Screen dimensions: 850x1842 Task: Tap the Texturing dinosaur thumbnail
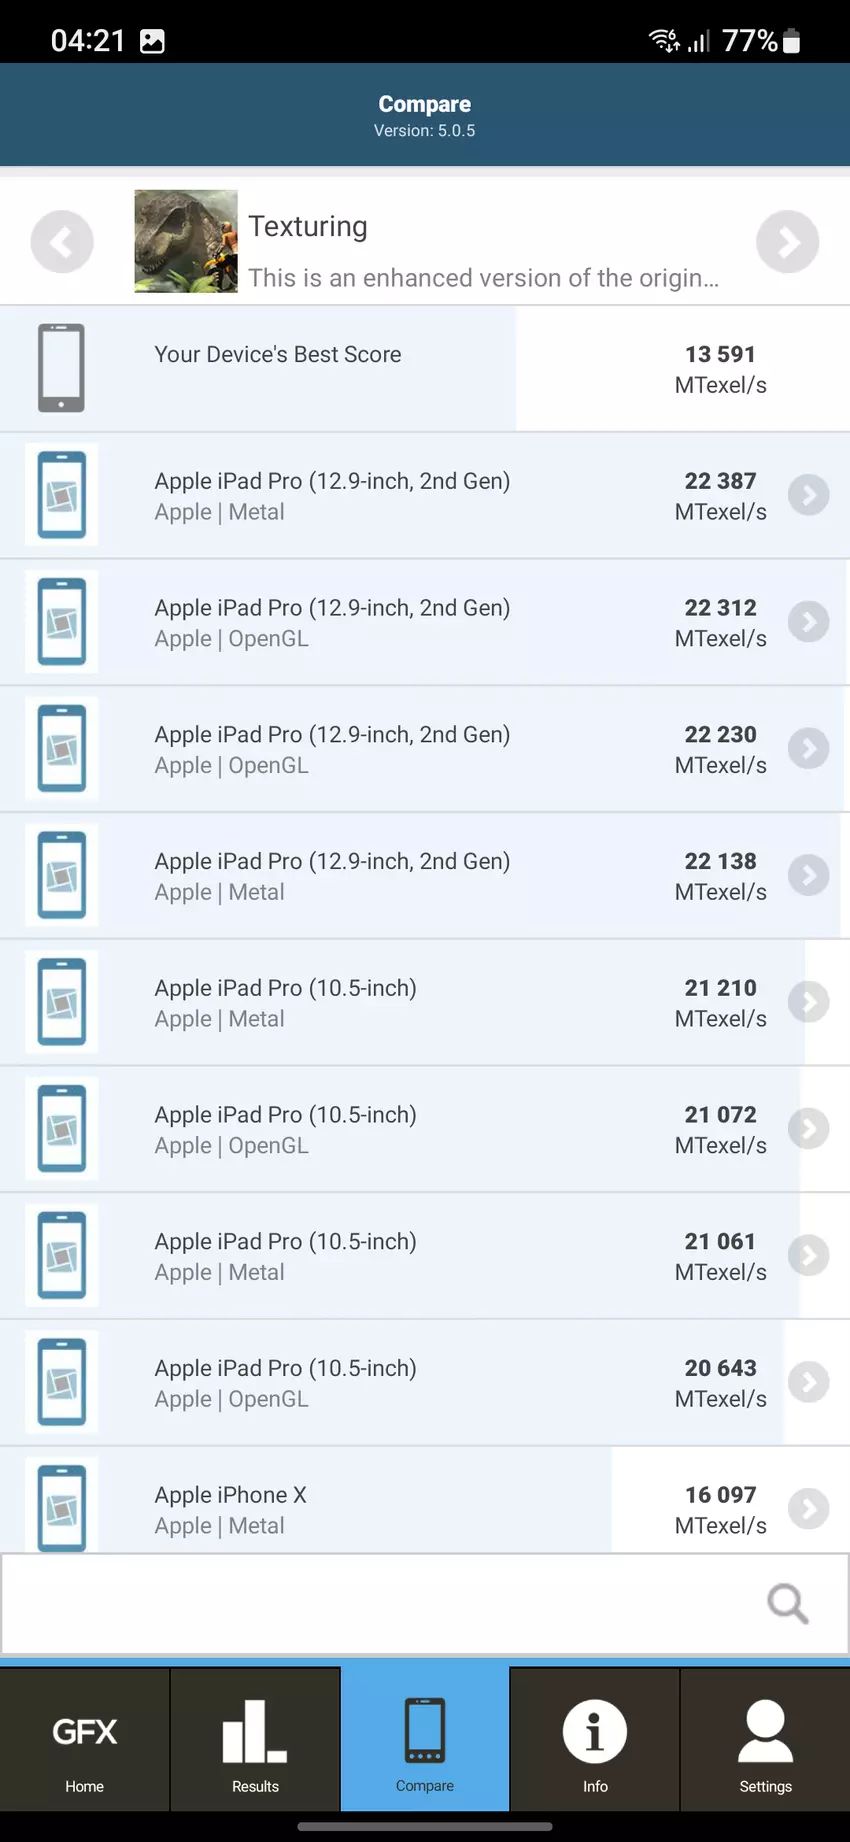pos(186,241)
